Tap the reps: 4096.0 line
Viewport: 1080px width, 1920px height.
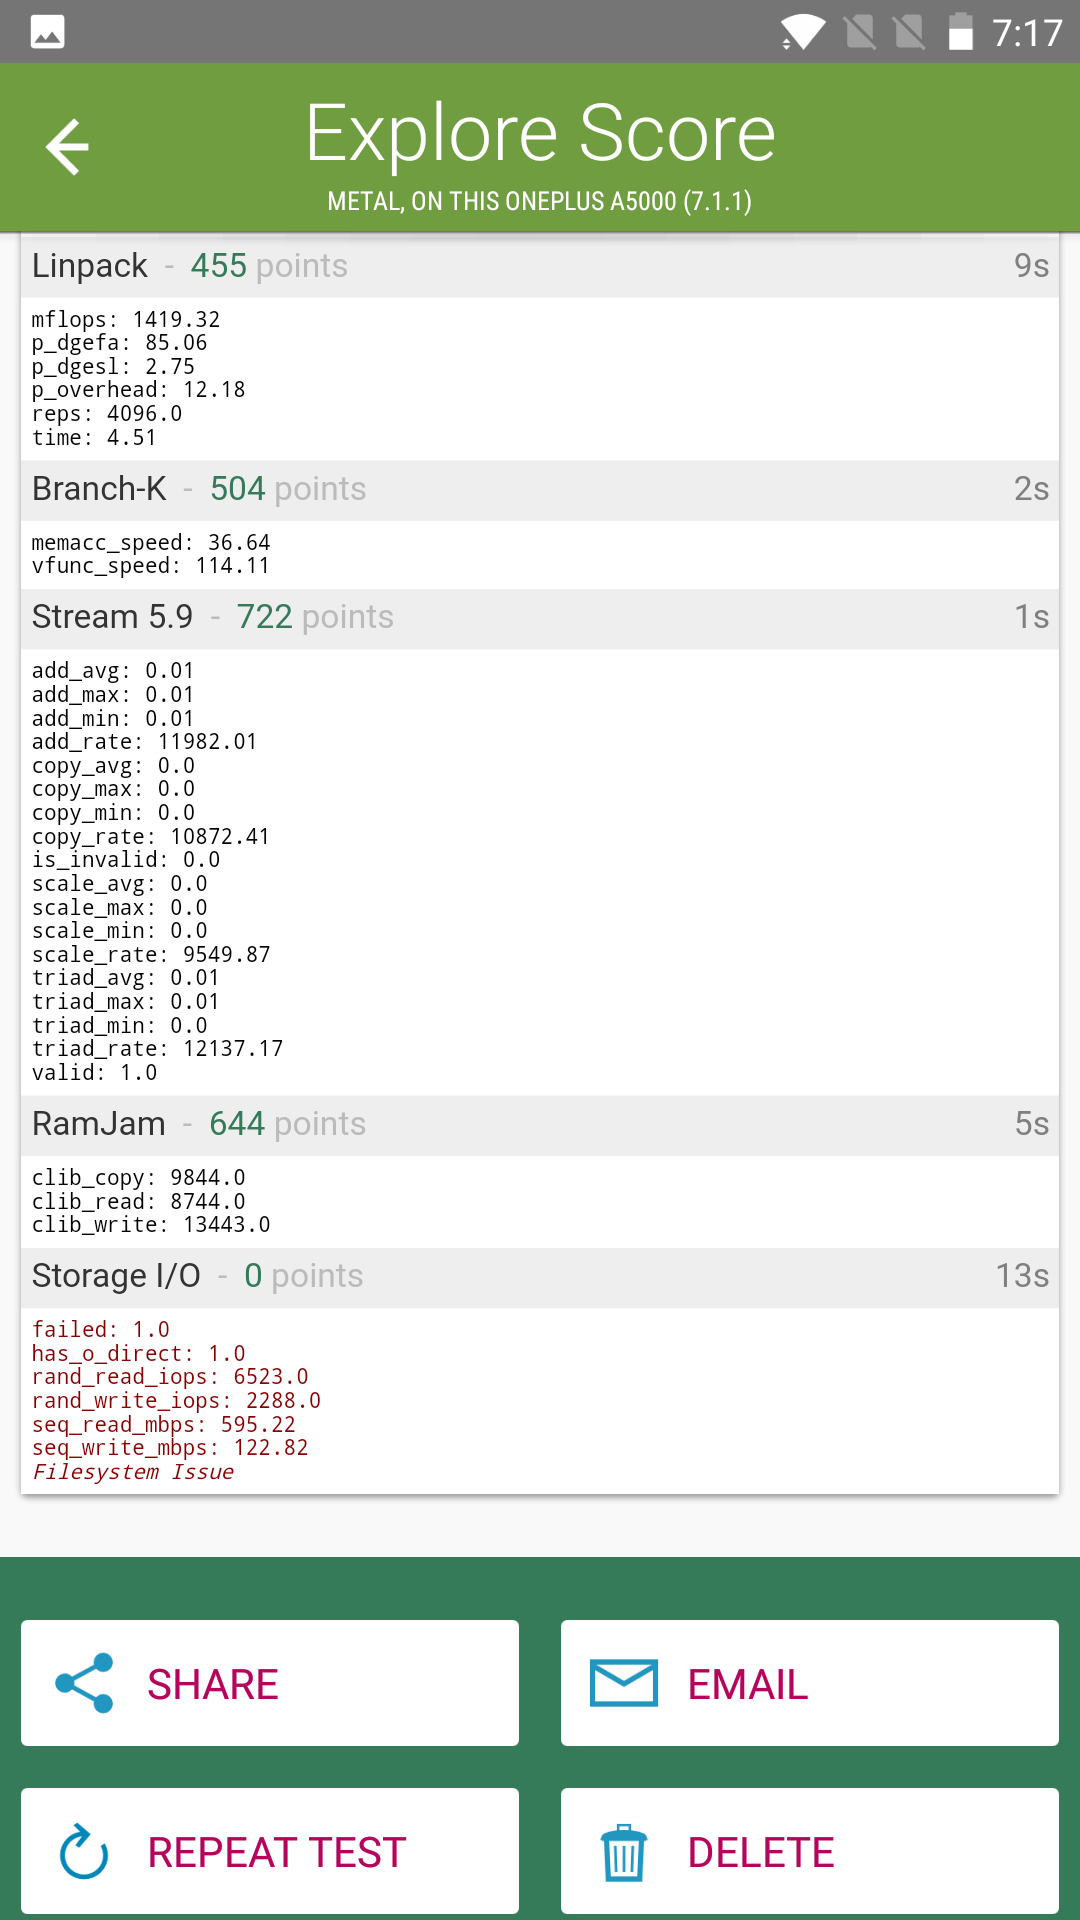pyautogui.click(x=107, y=414)
